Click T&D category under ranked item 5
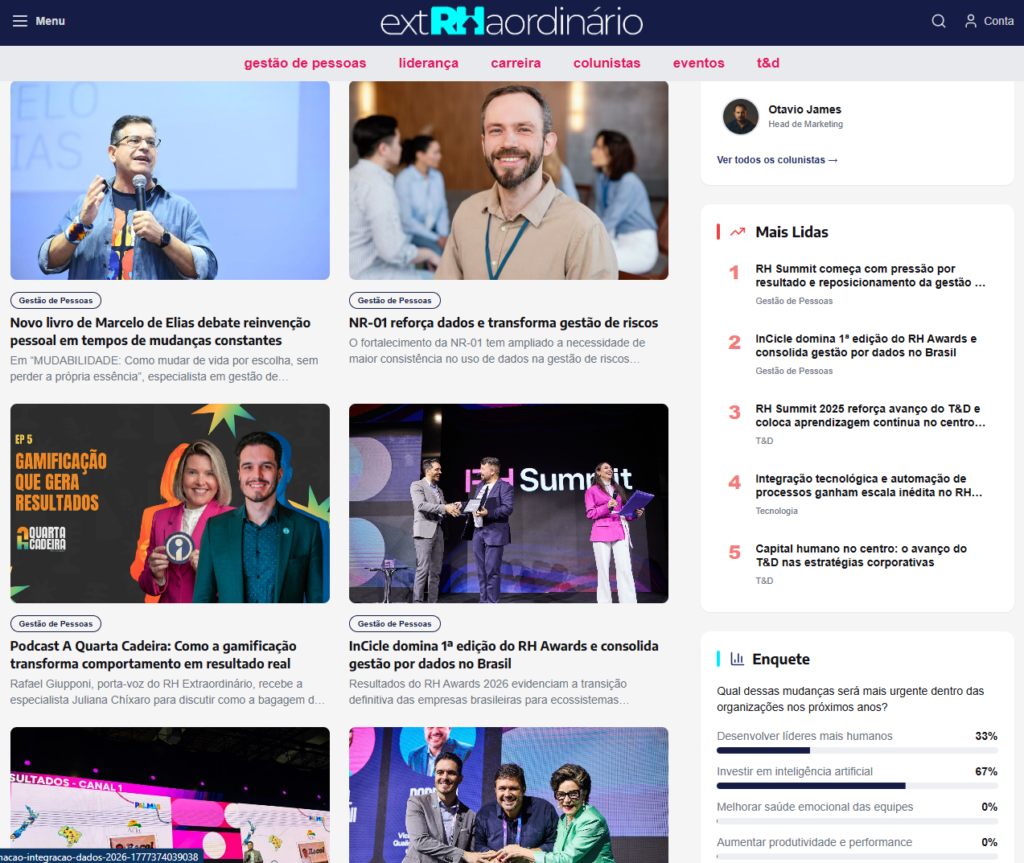The width and height of the screenshot is (1024, 863). 764,581
